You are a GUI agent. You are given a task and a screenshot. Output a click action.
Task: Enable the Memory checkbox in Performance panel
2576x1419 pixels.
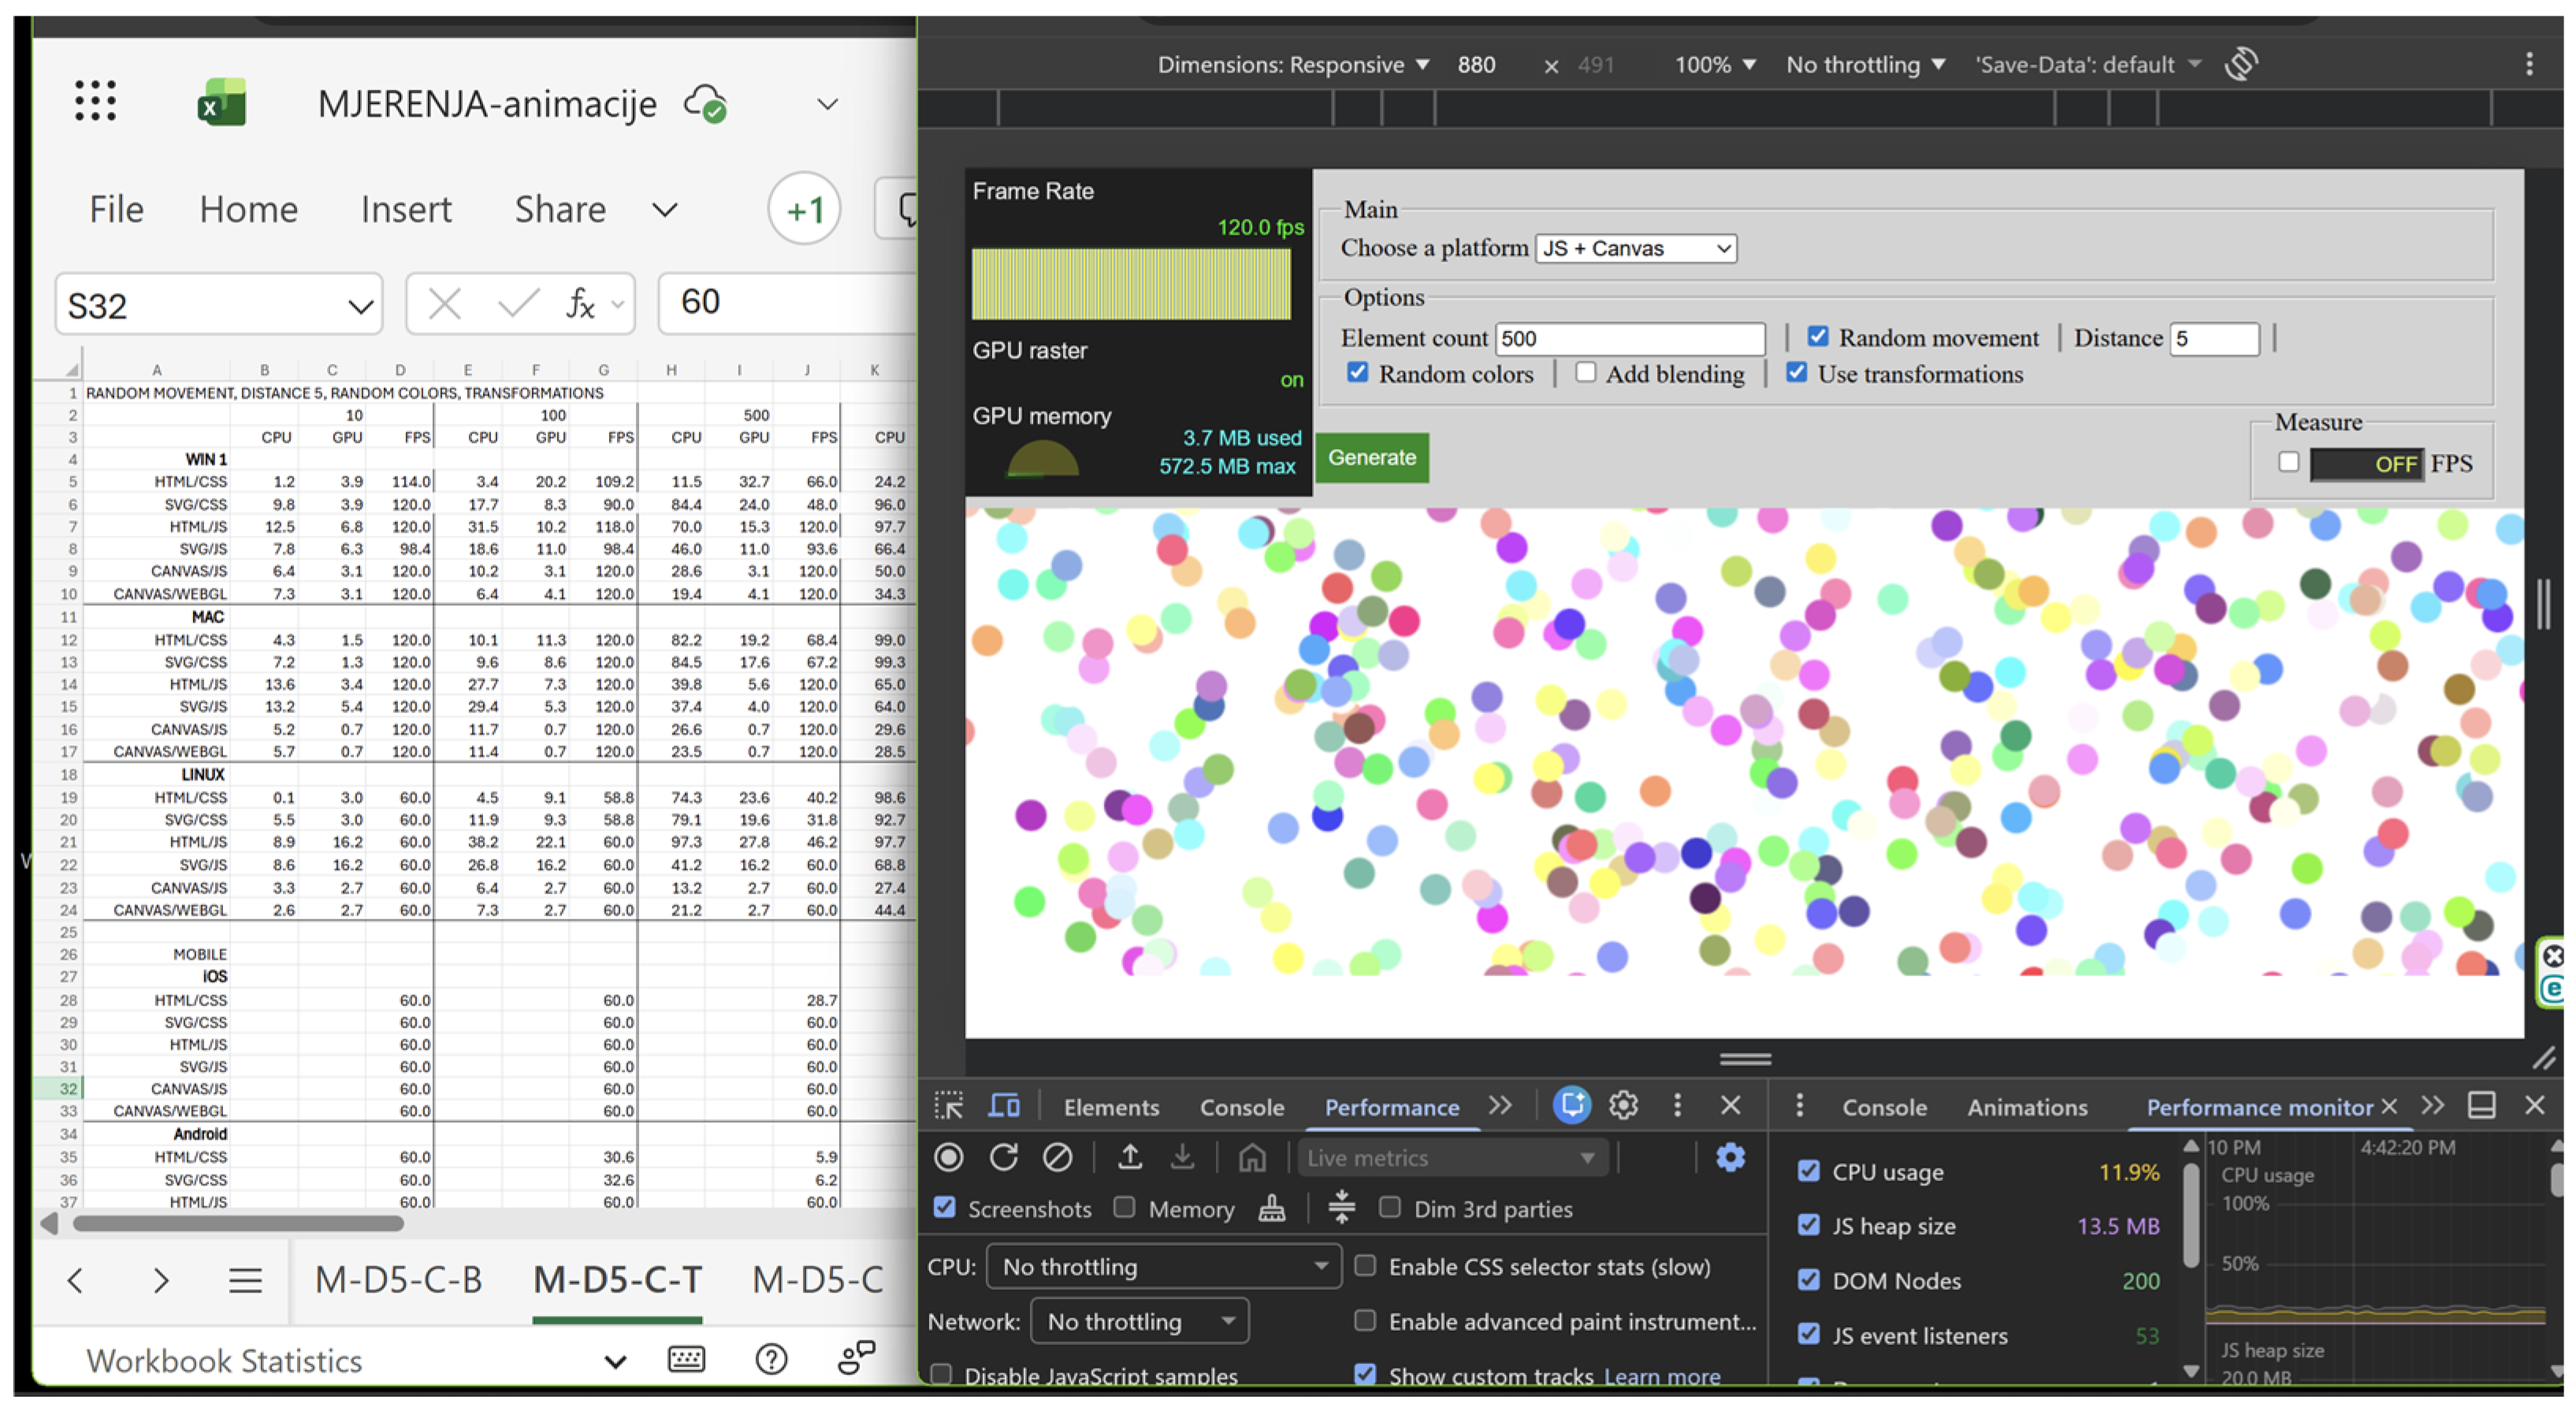click(x=1124, y=1207)
